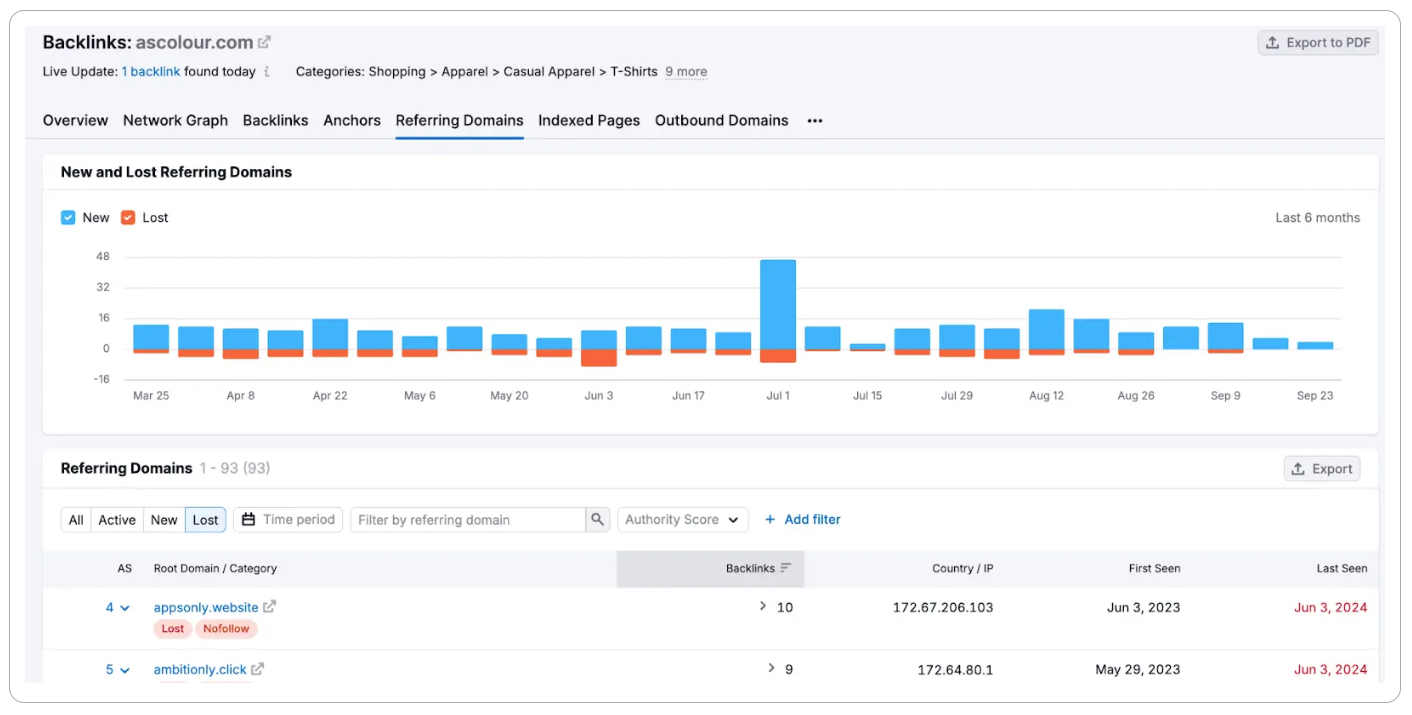Expand the row details for appsonly.website
Screen dimensions: 1412x715
(124, 607)
